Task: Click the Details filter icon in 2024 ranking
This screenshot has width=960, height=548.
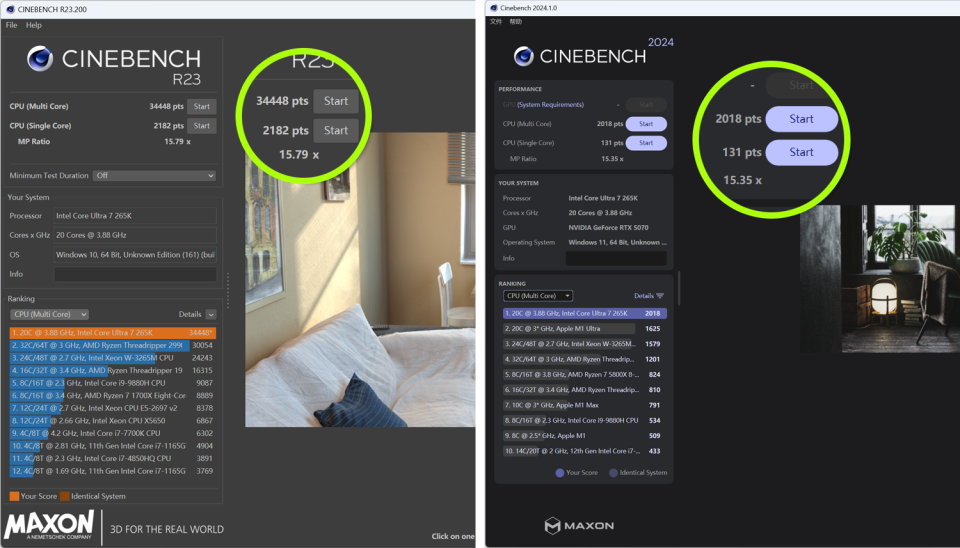Action: [660, 296]
